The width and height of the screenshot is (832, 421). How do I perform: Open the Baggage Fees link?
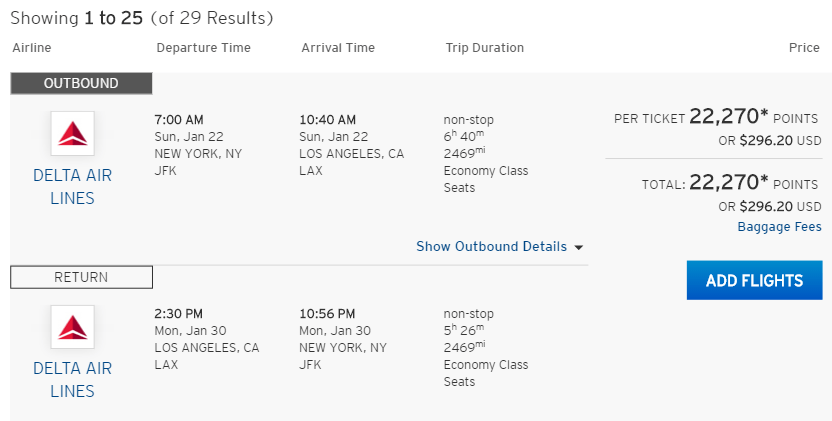pyautogui.click(x=779, y=227)
